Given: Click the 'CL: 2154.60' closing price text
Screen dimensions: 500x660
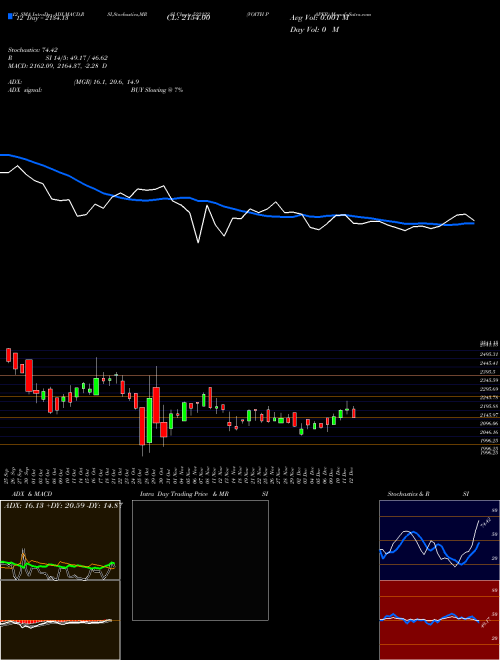Looking at the screenshot, I should (188, 17).
